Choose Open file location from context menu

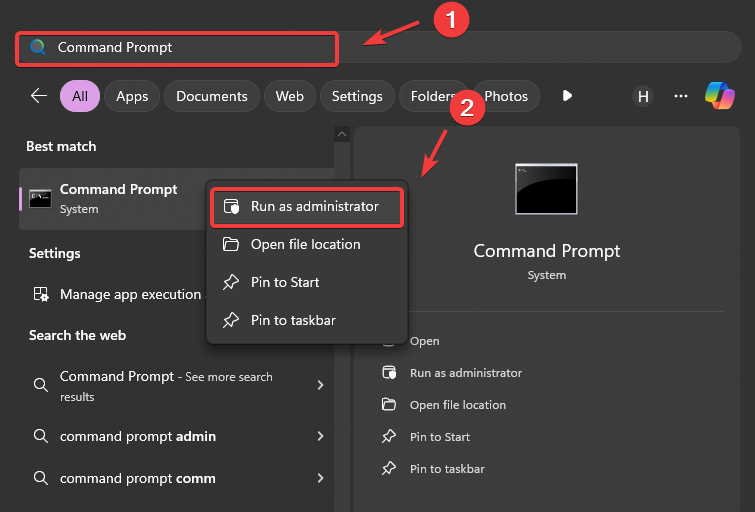click(305, 244)
